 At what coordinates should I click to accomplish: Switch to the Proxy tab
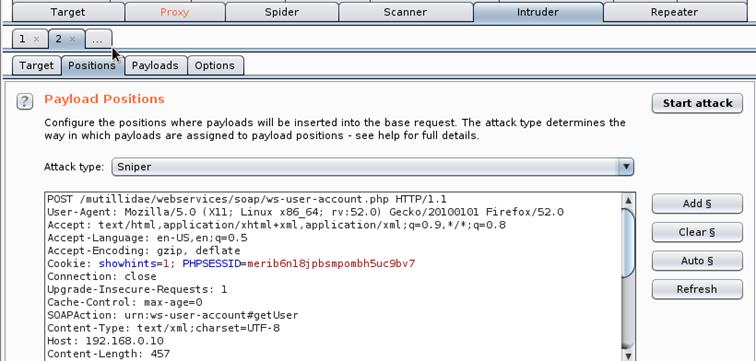[175, 12]
